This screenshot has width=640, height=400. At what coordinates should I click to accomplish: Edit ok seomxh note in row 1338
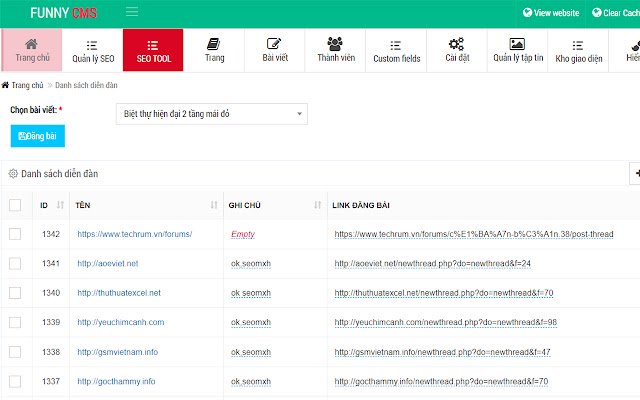[251, 352]
